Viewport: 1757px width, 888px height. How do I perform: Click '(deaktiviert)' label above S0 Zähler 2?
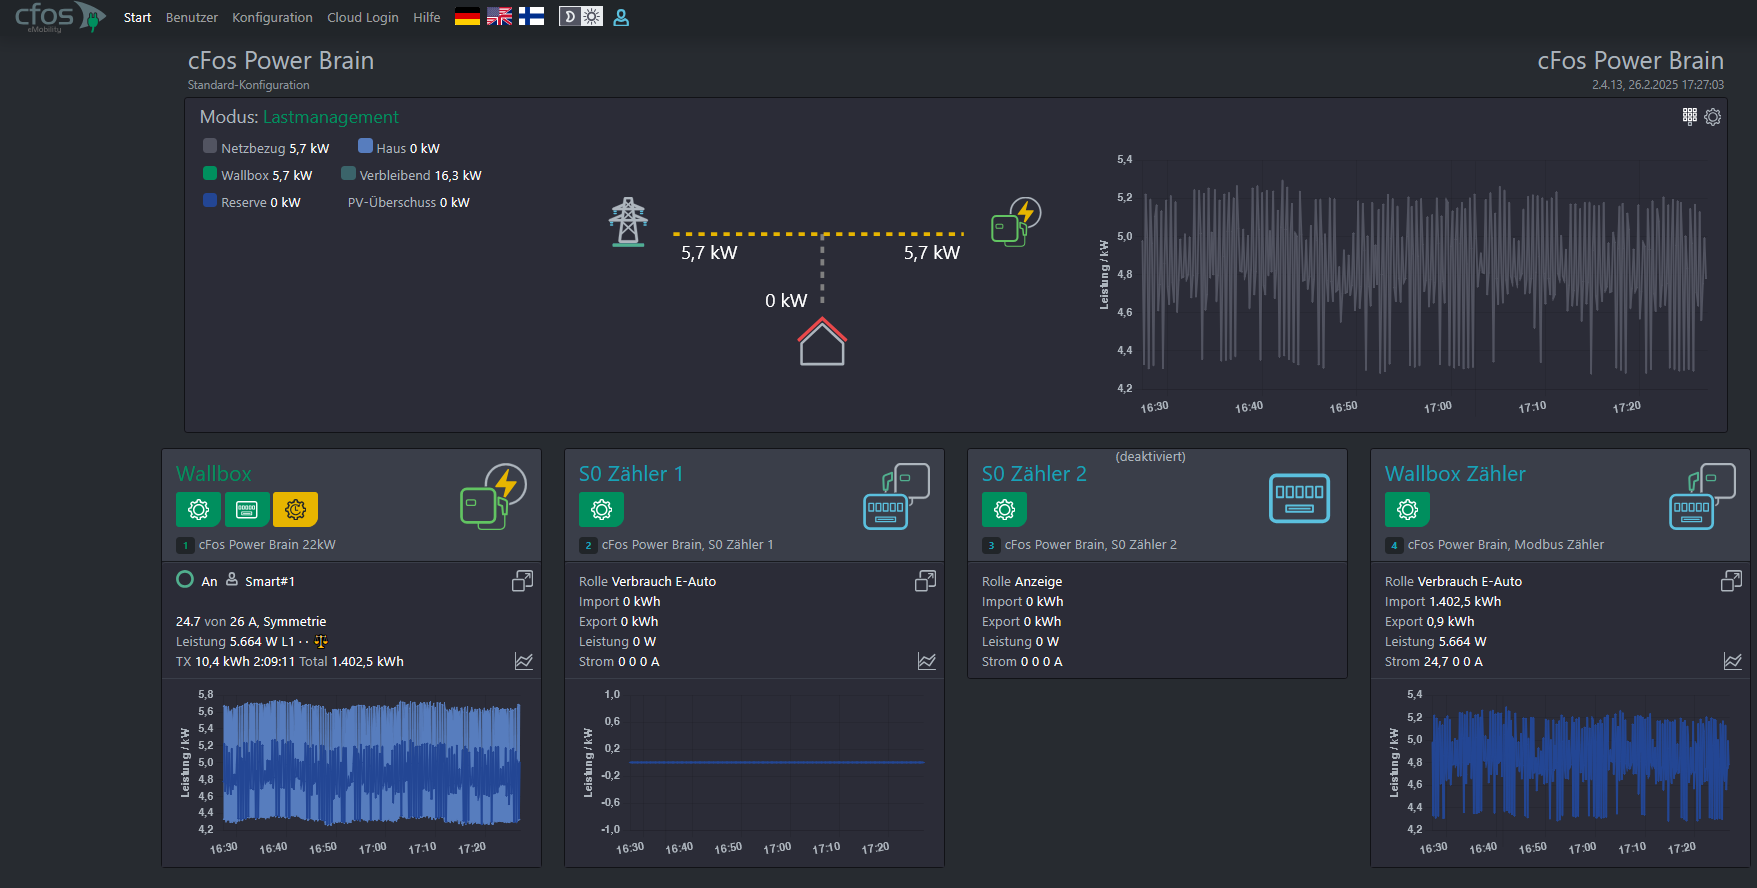(1150, 457)
